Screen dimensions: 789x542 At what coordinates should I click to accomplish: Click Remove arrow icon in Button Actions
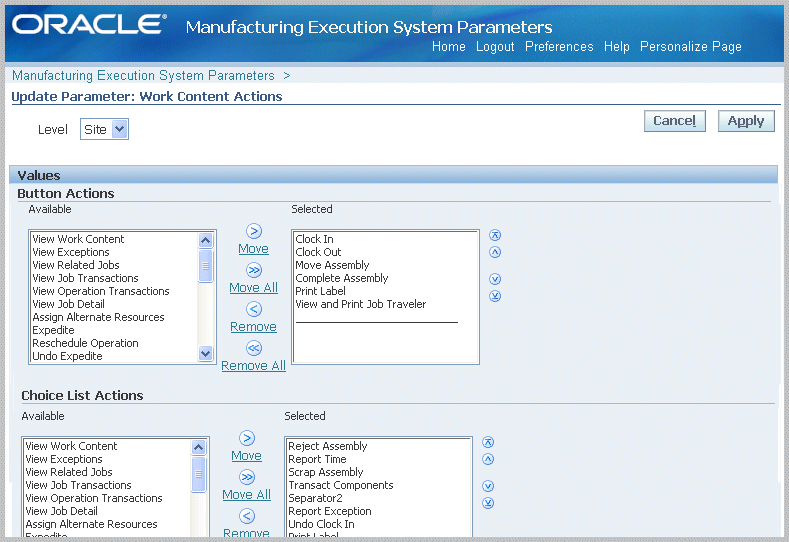tap(254, 309)
